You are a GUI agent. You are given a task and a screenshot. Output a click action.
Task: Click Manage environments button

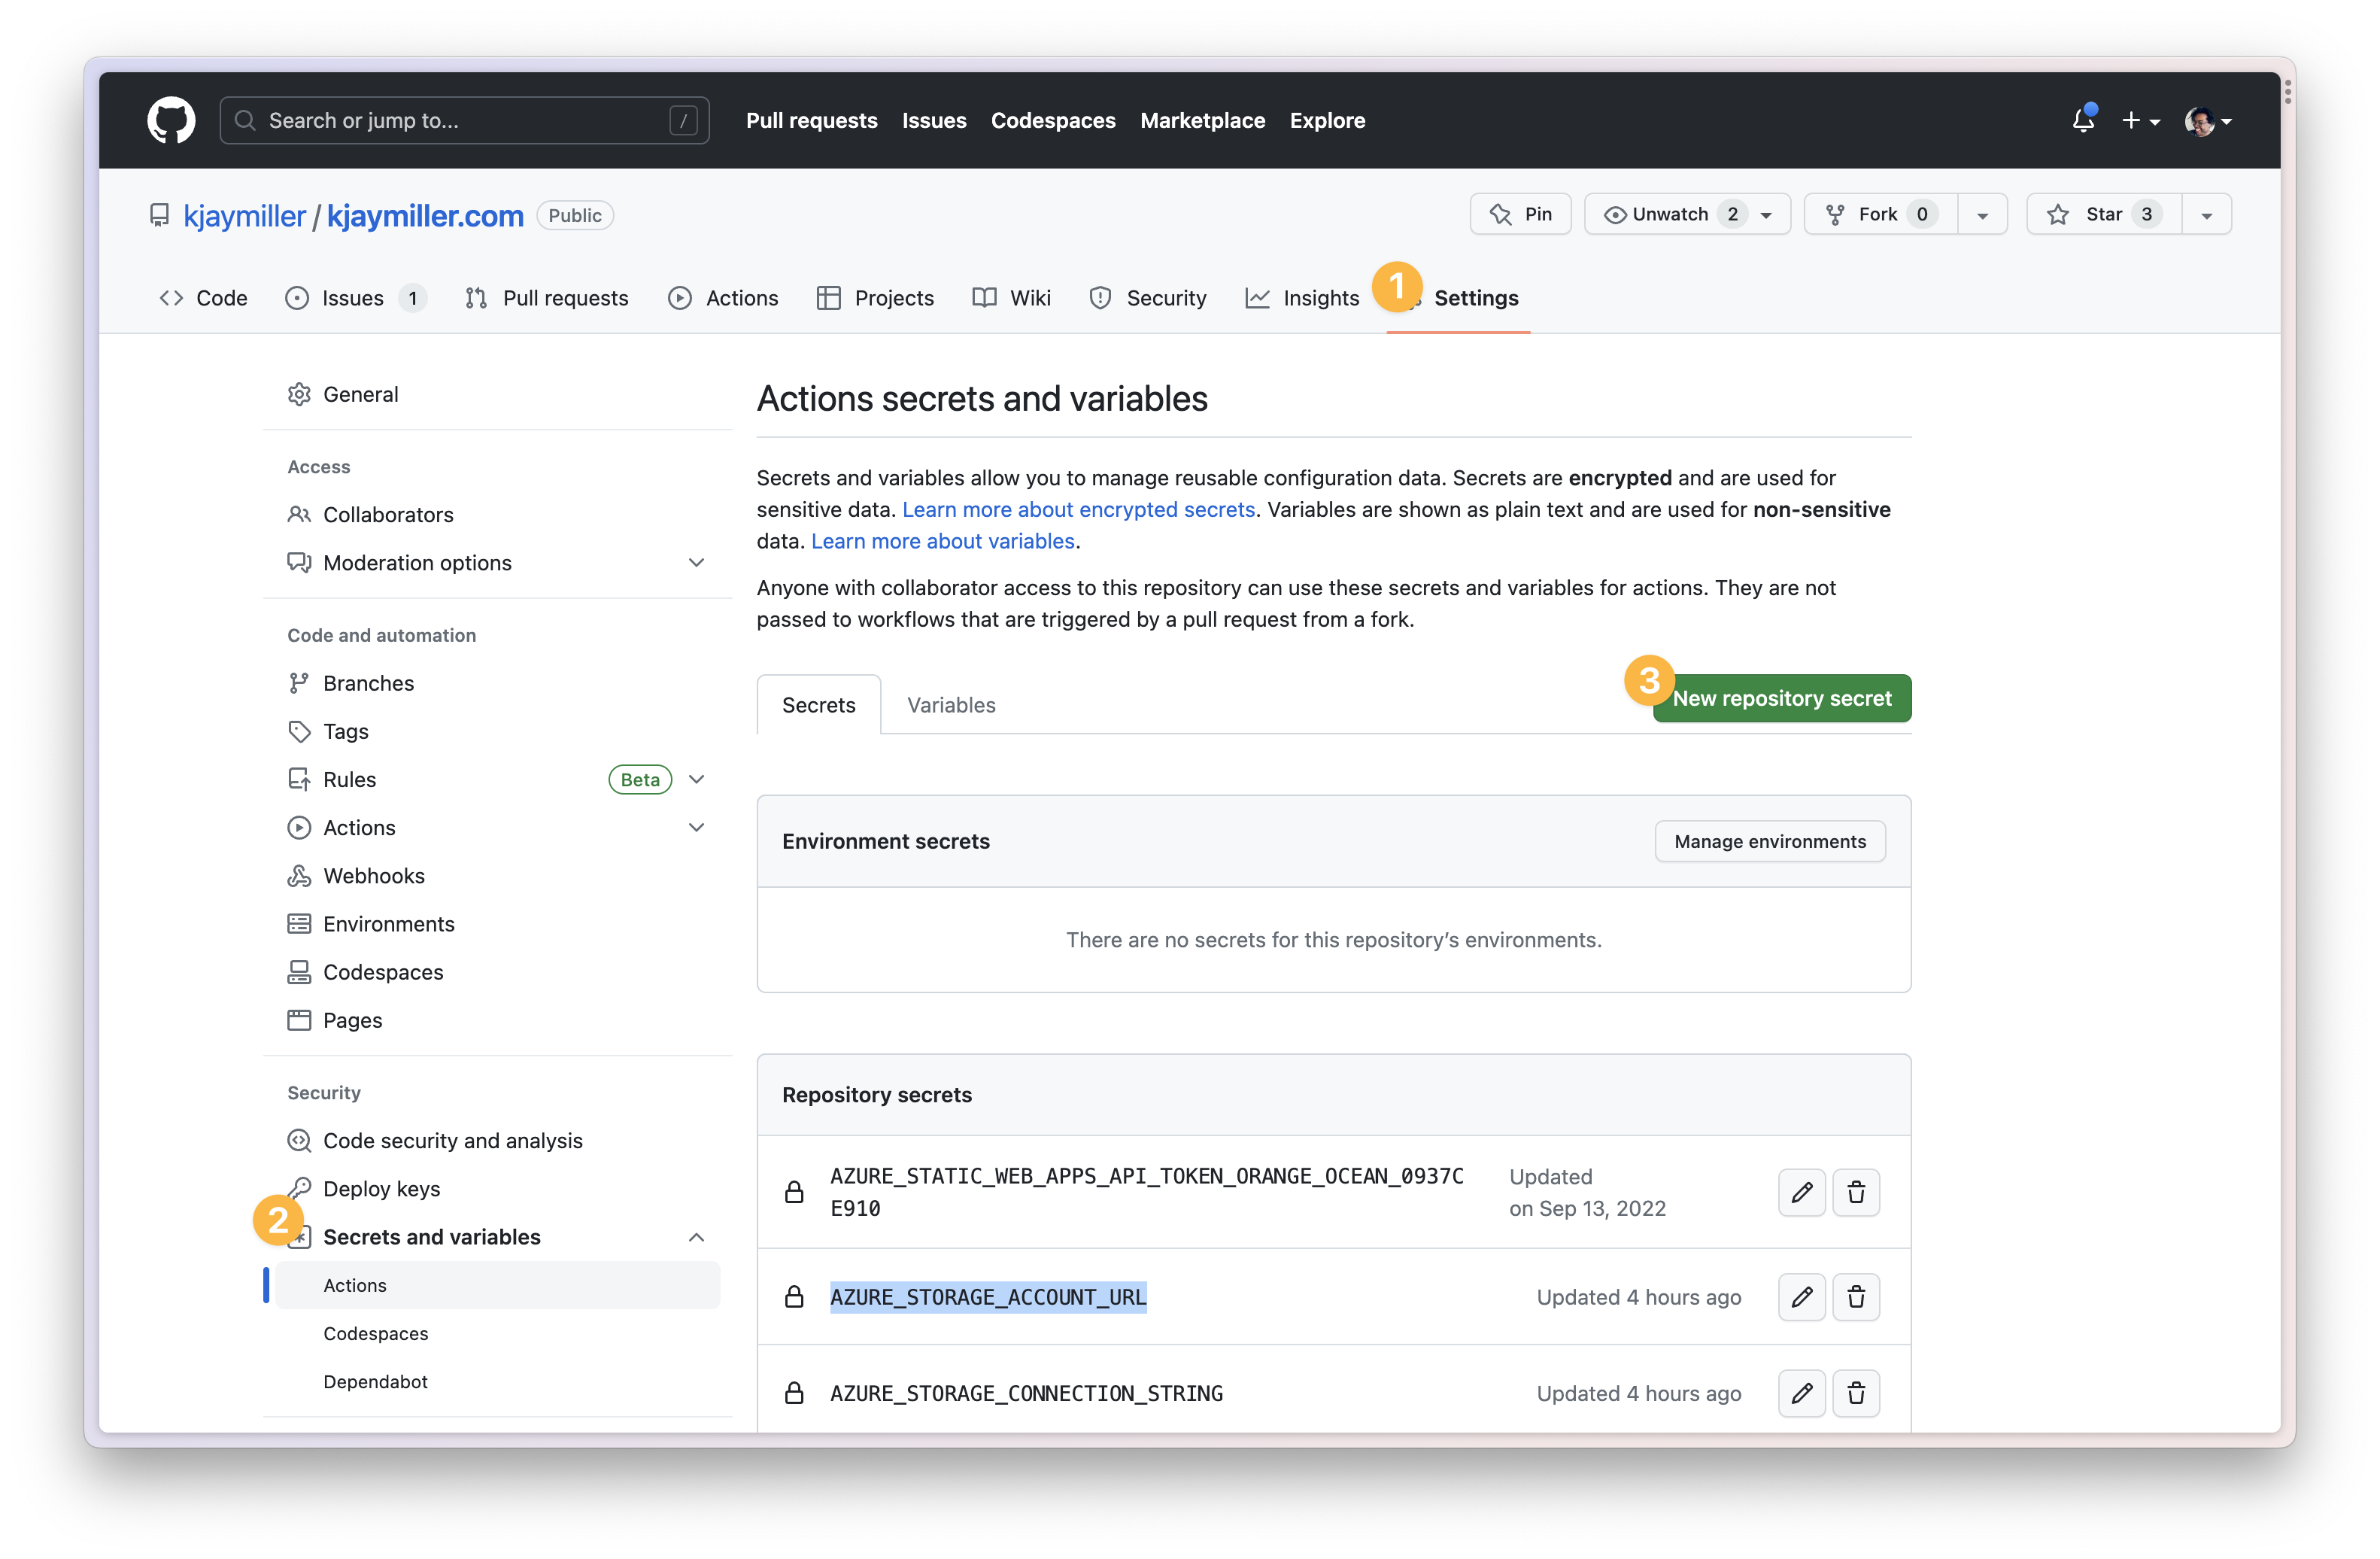click(1770, 841)
